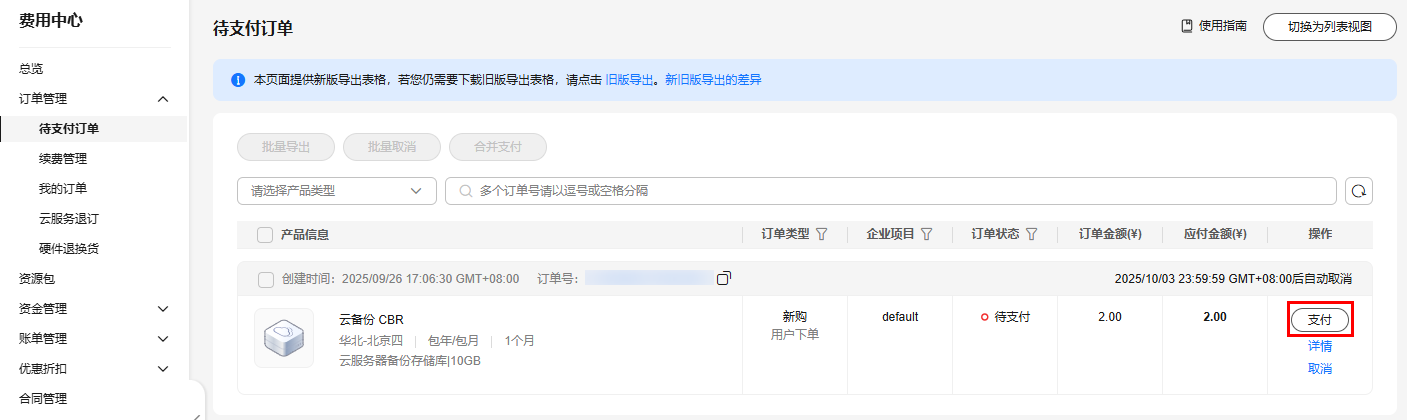Click the 云备份 CBR product thumbnail
Screen dimensions: 1407x420
point(283,338)
